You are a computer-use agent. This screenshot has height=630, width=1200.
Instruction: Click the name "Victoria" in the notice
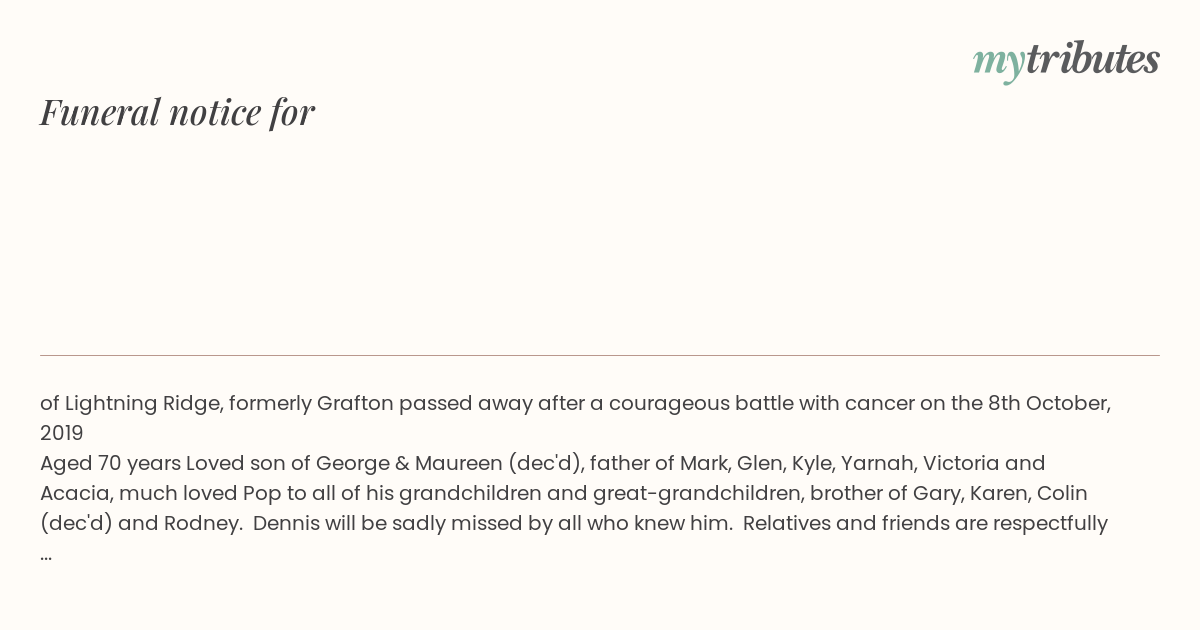(x=961, y=464)
